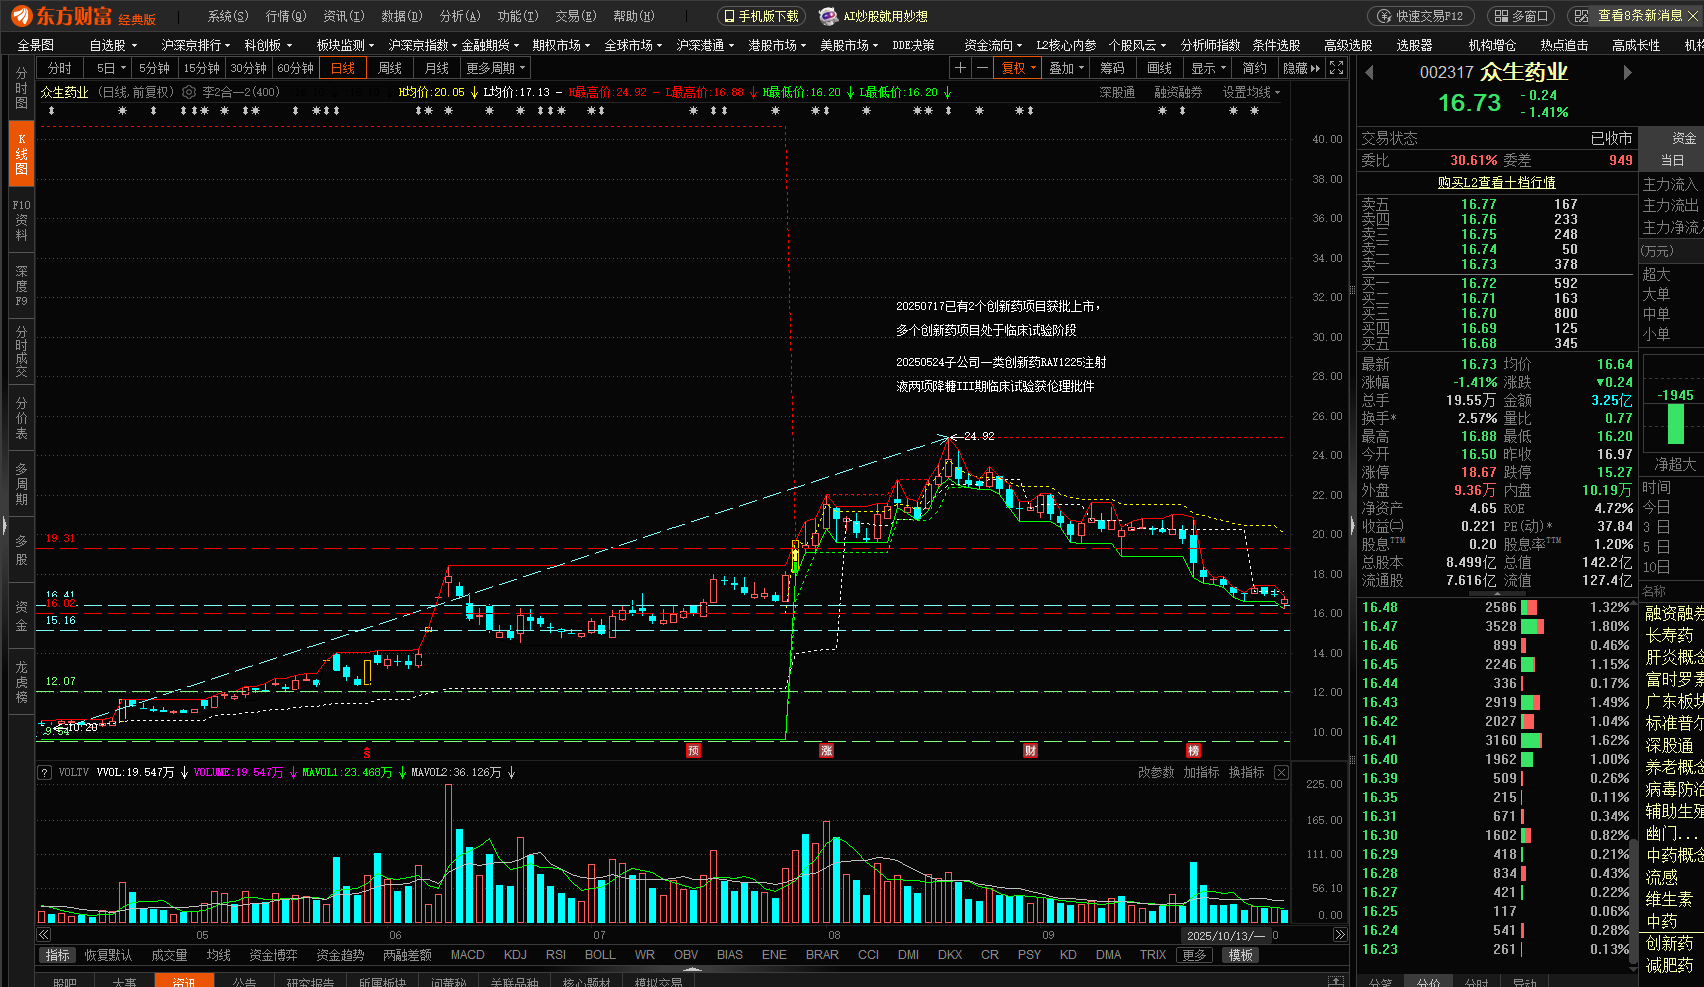Click 换指标 in volume panel
This screenshot has width=1704, height=987.
[x=1246, y=773]
